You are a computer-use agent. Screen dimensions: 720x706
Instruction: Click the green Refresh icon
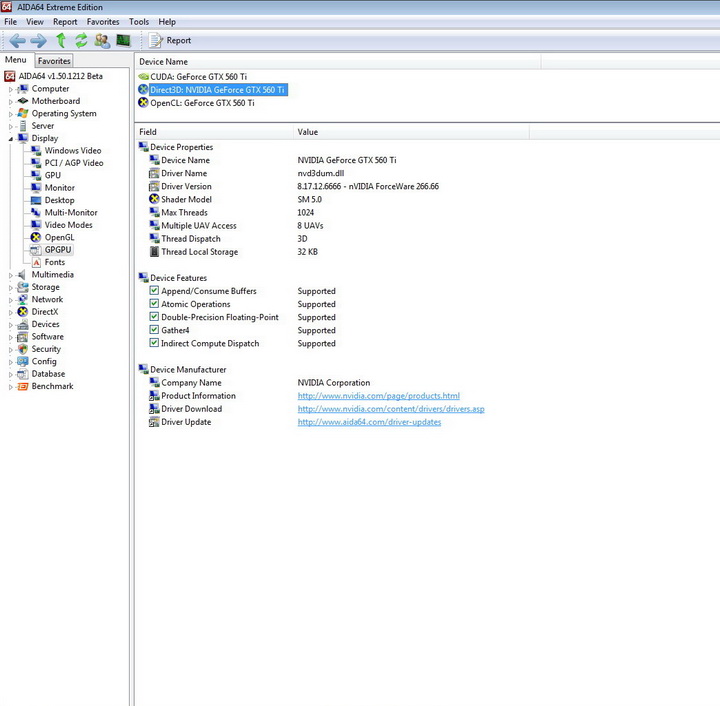[x=81, y=40]
